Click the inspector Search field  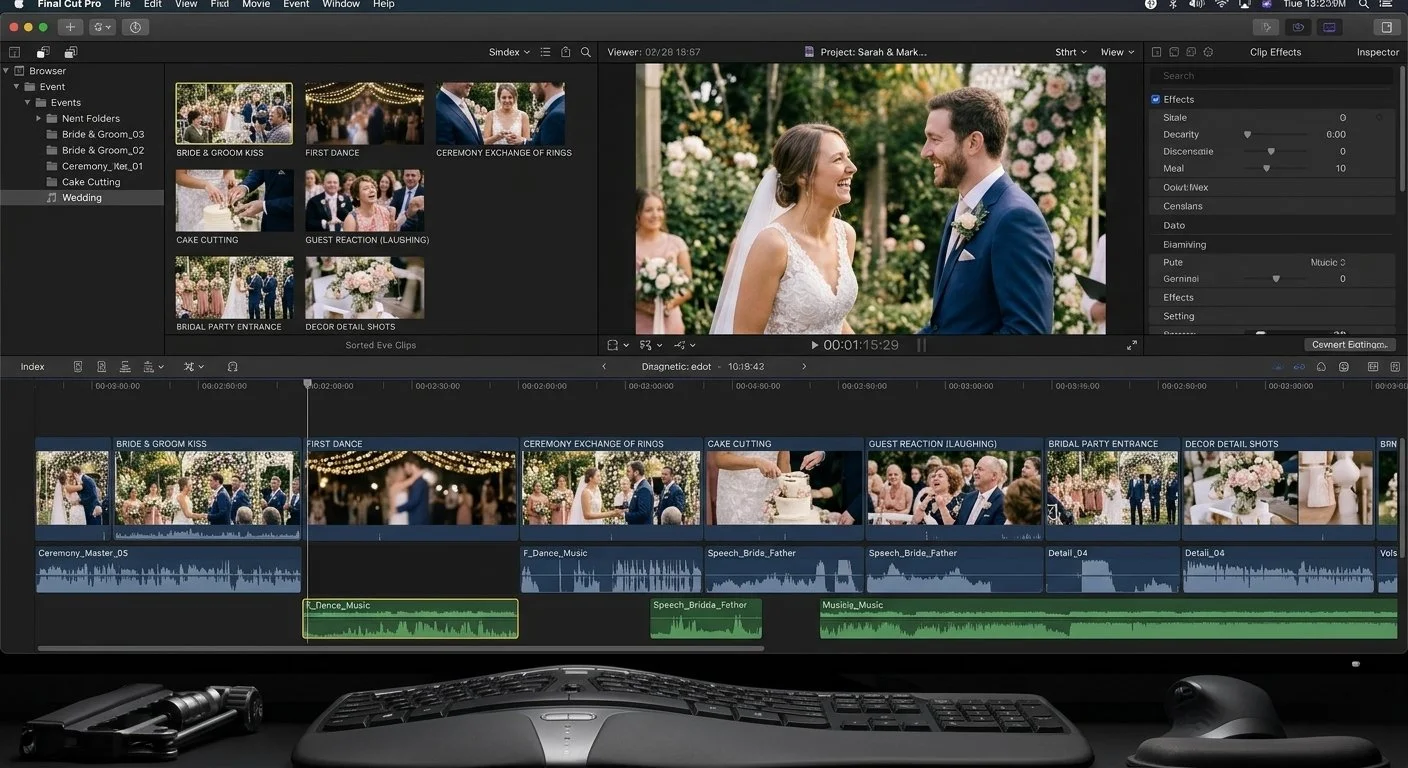click(x=1272, y=76)
